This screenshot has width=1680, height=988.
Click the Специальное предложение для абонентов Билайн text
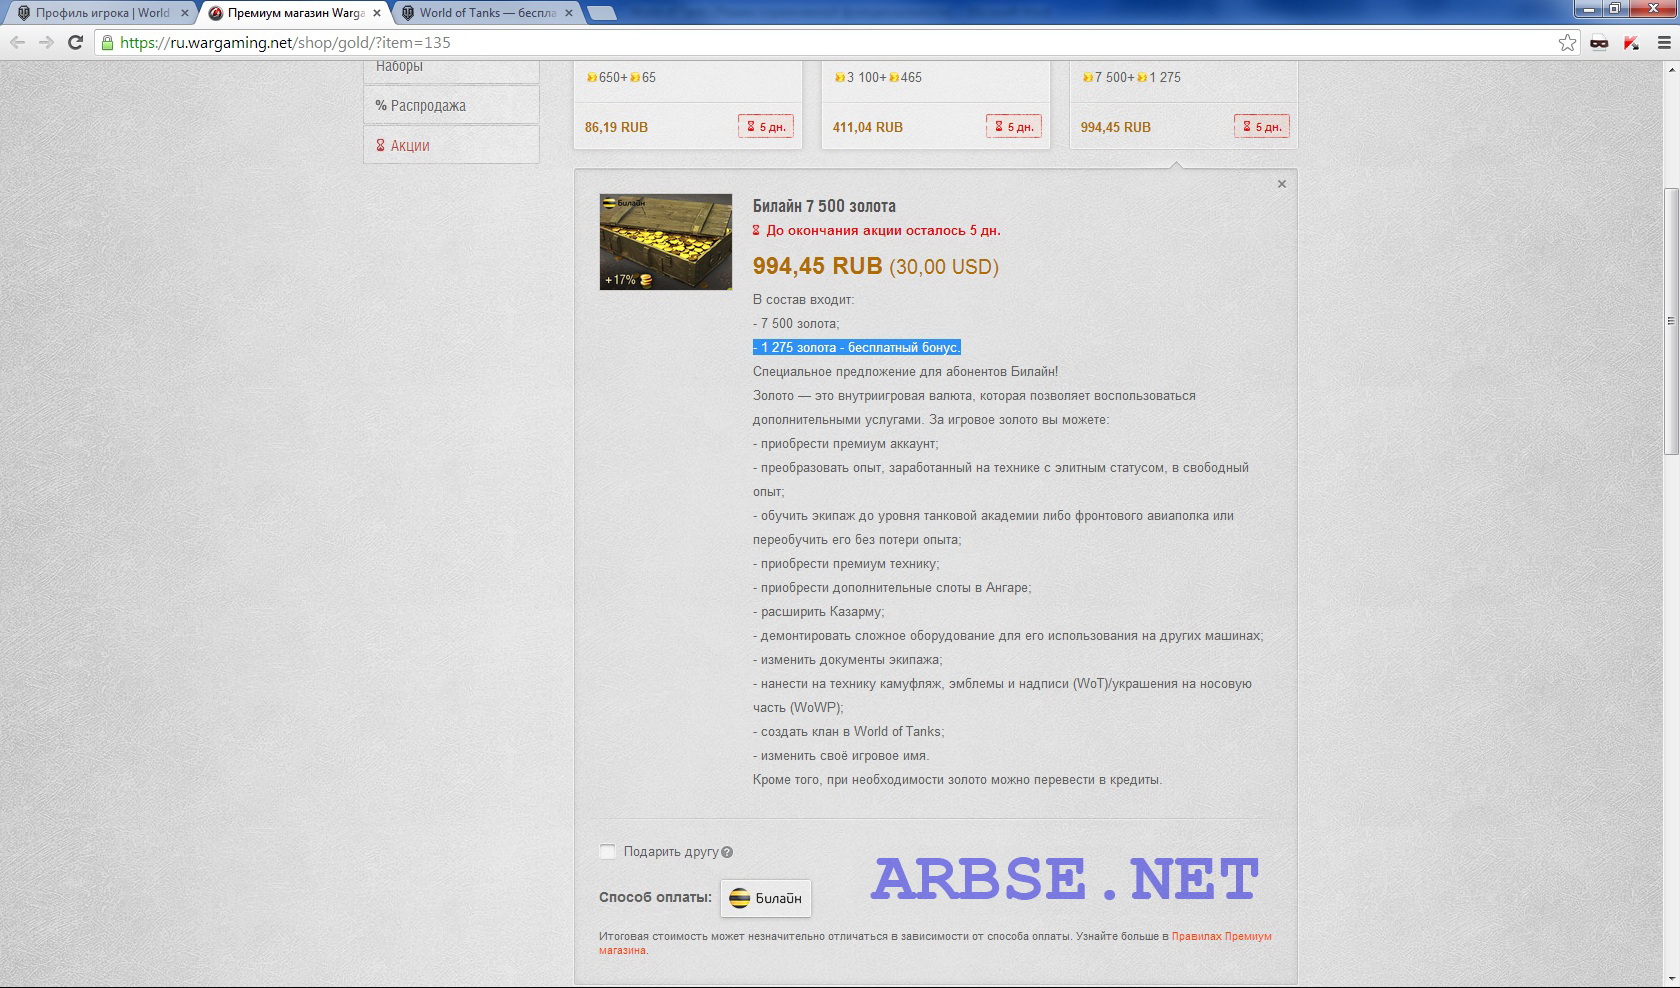[905, 371]
